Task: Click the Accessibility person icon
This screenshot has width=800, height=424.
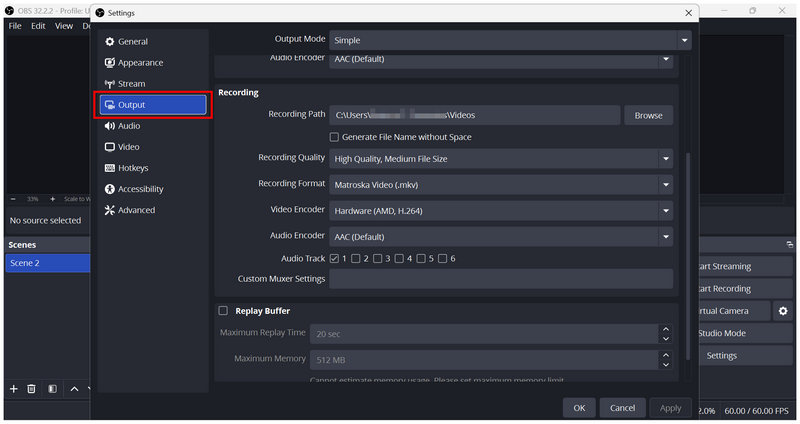Action: click(110, 189)
